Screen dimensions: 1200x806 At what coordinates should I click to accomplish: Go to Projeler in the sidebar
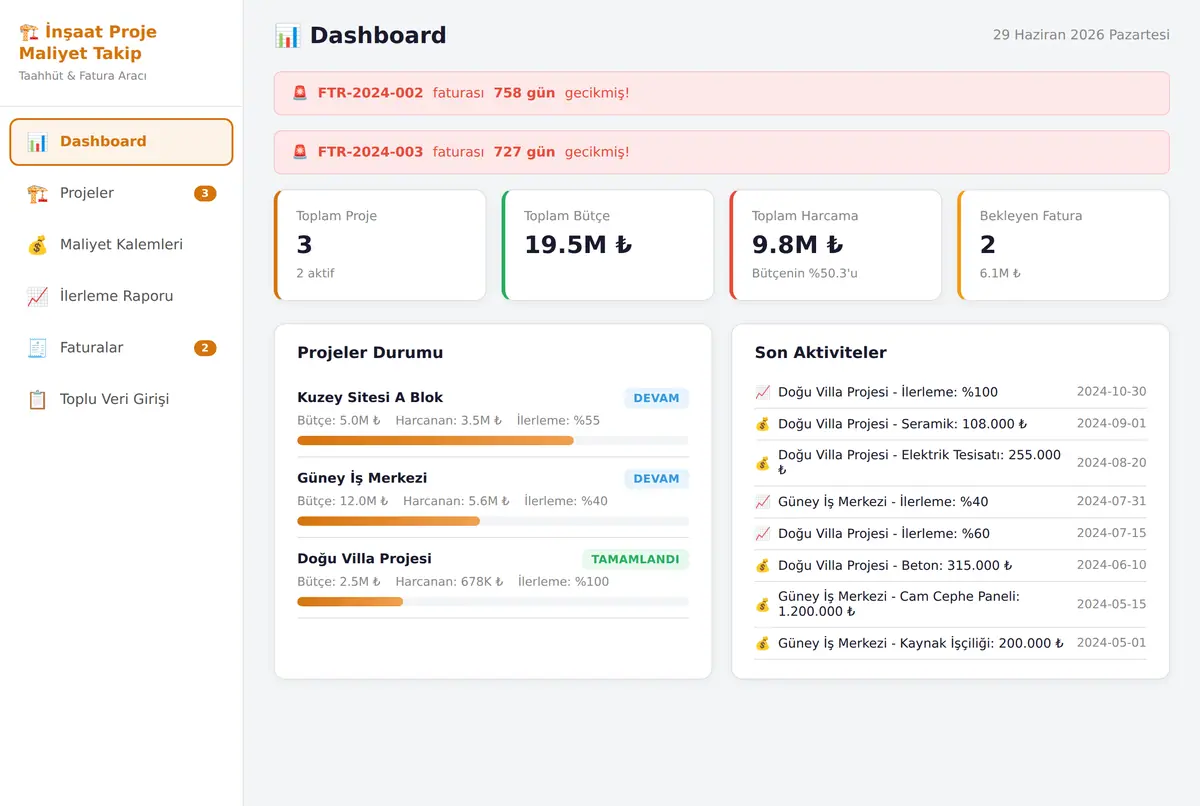(121, 193)
